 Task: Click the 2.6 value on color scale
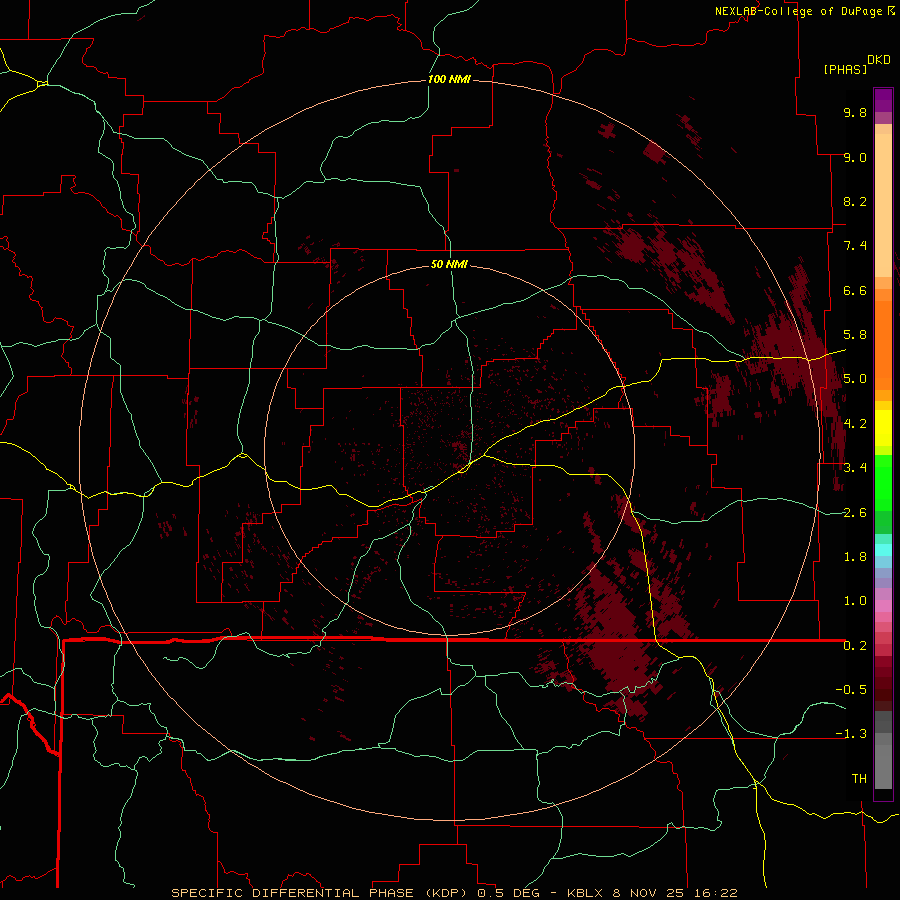pyautogui.click(x=855, y=513)
